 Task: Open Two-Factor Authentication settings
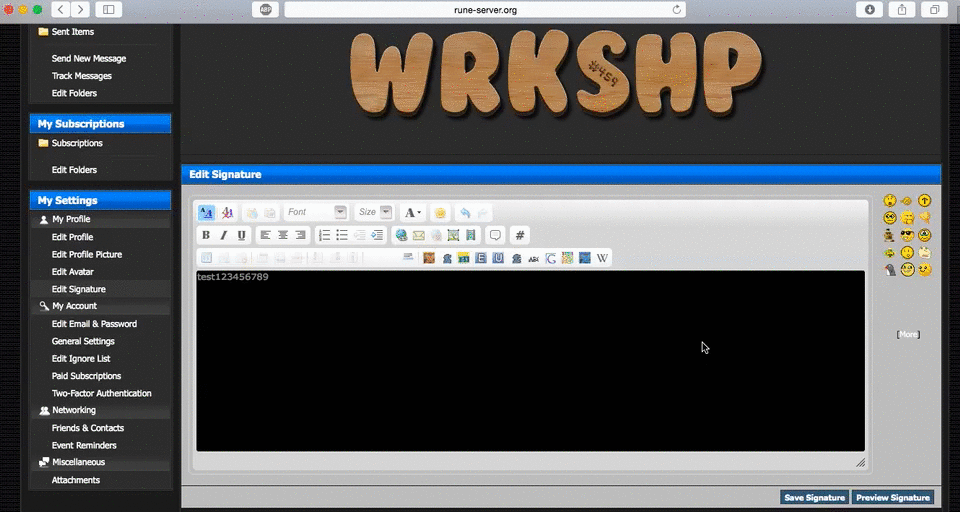[102, 393]
